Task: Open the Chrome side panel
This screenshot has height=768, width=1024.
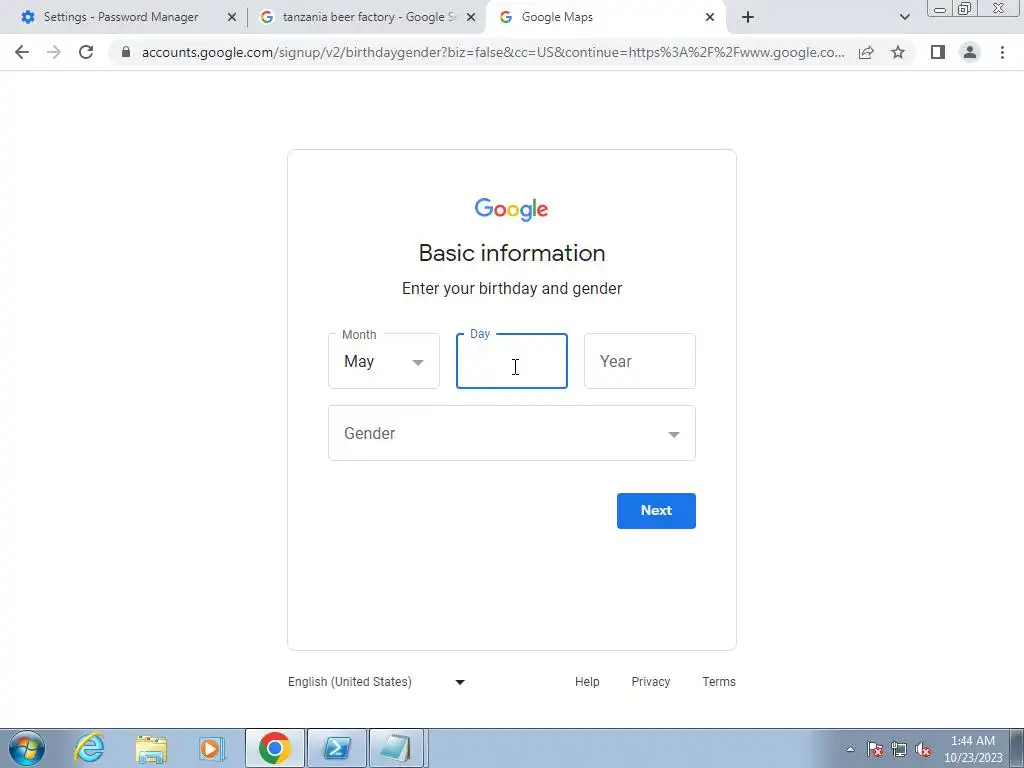Action: 938,52
